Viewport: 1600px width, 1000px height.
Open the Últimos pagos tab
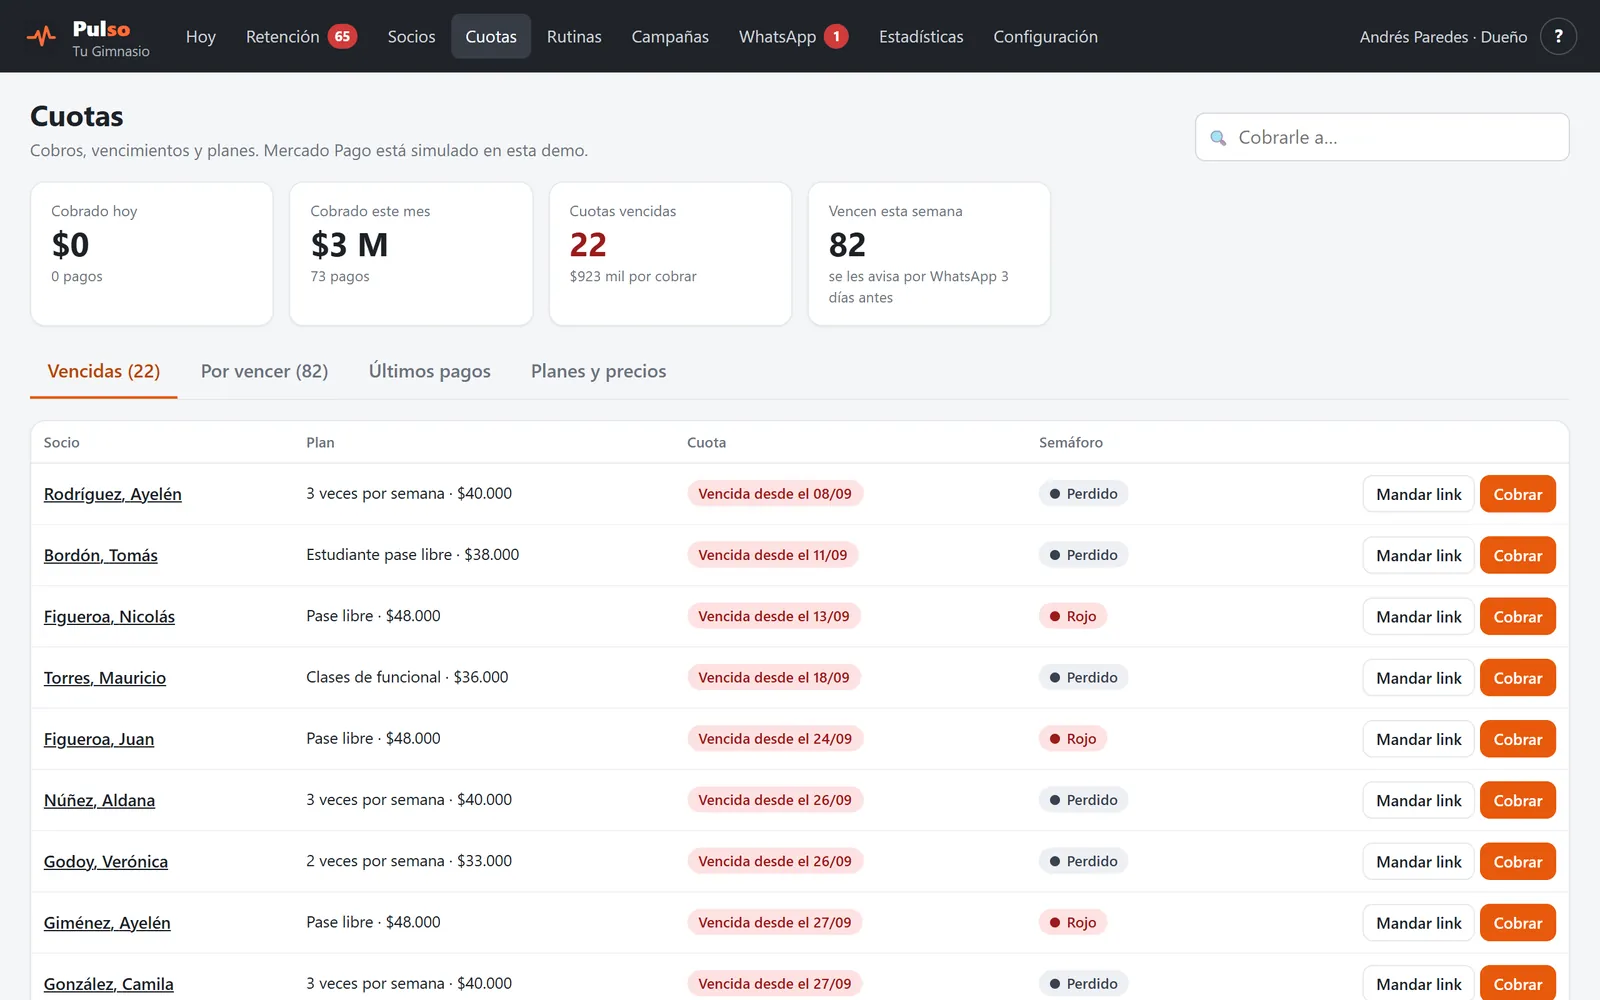[430, 371]
